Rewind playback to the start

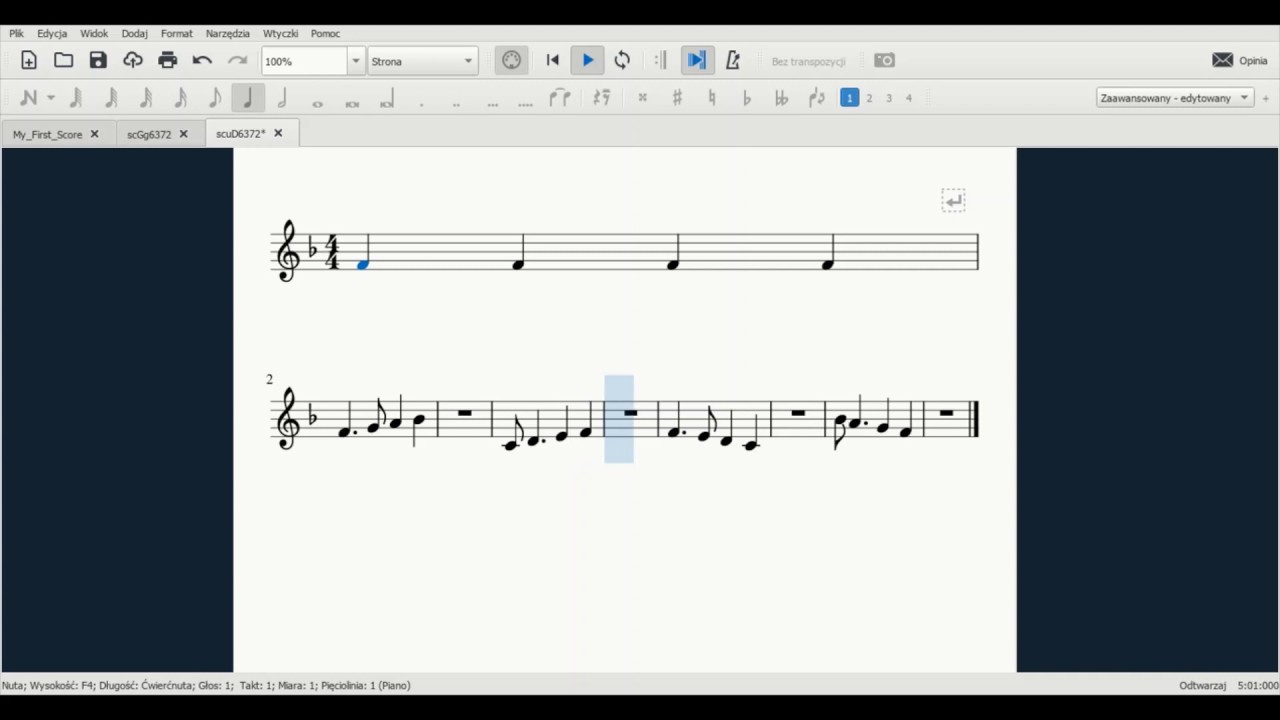click(x=552, y=60)
